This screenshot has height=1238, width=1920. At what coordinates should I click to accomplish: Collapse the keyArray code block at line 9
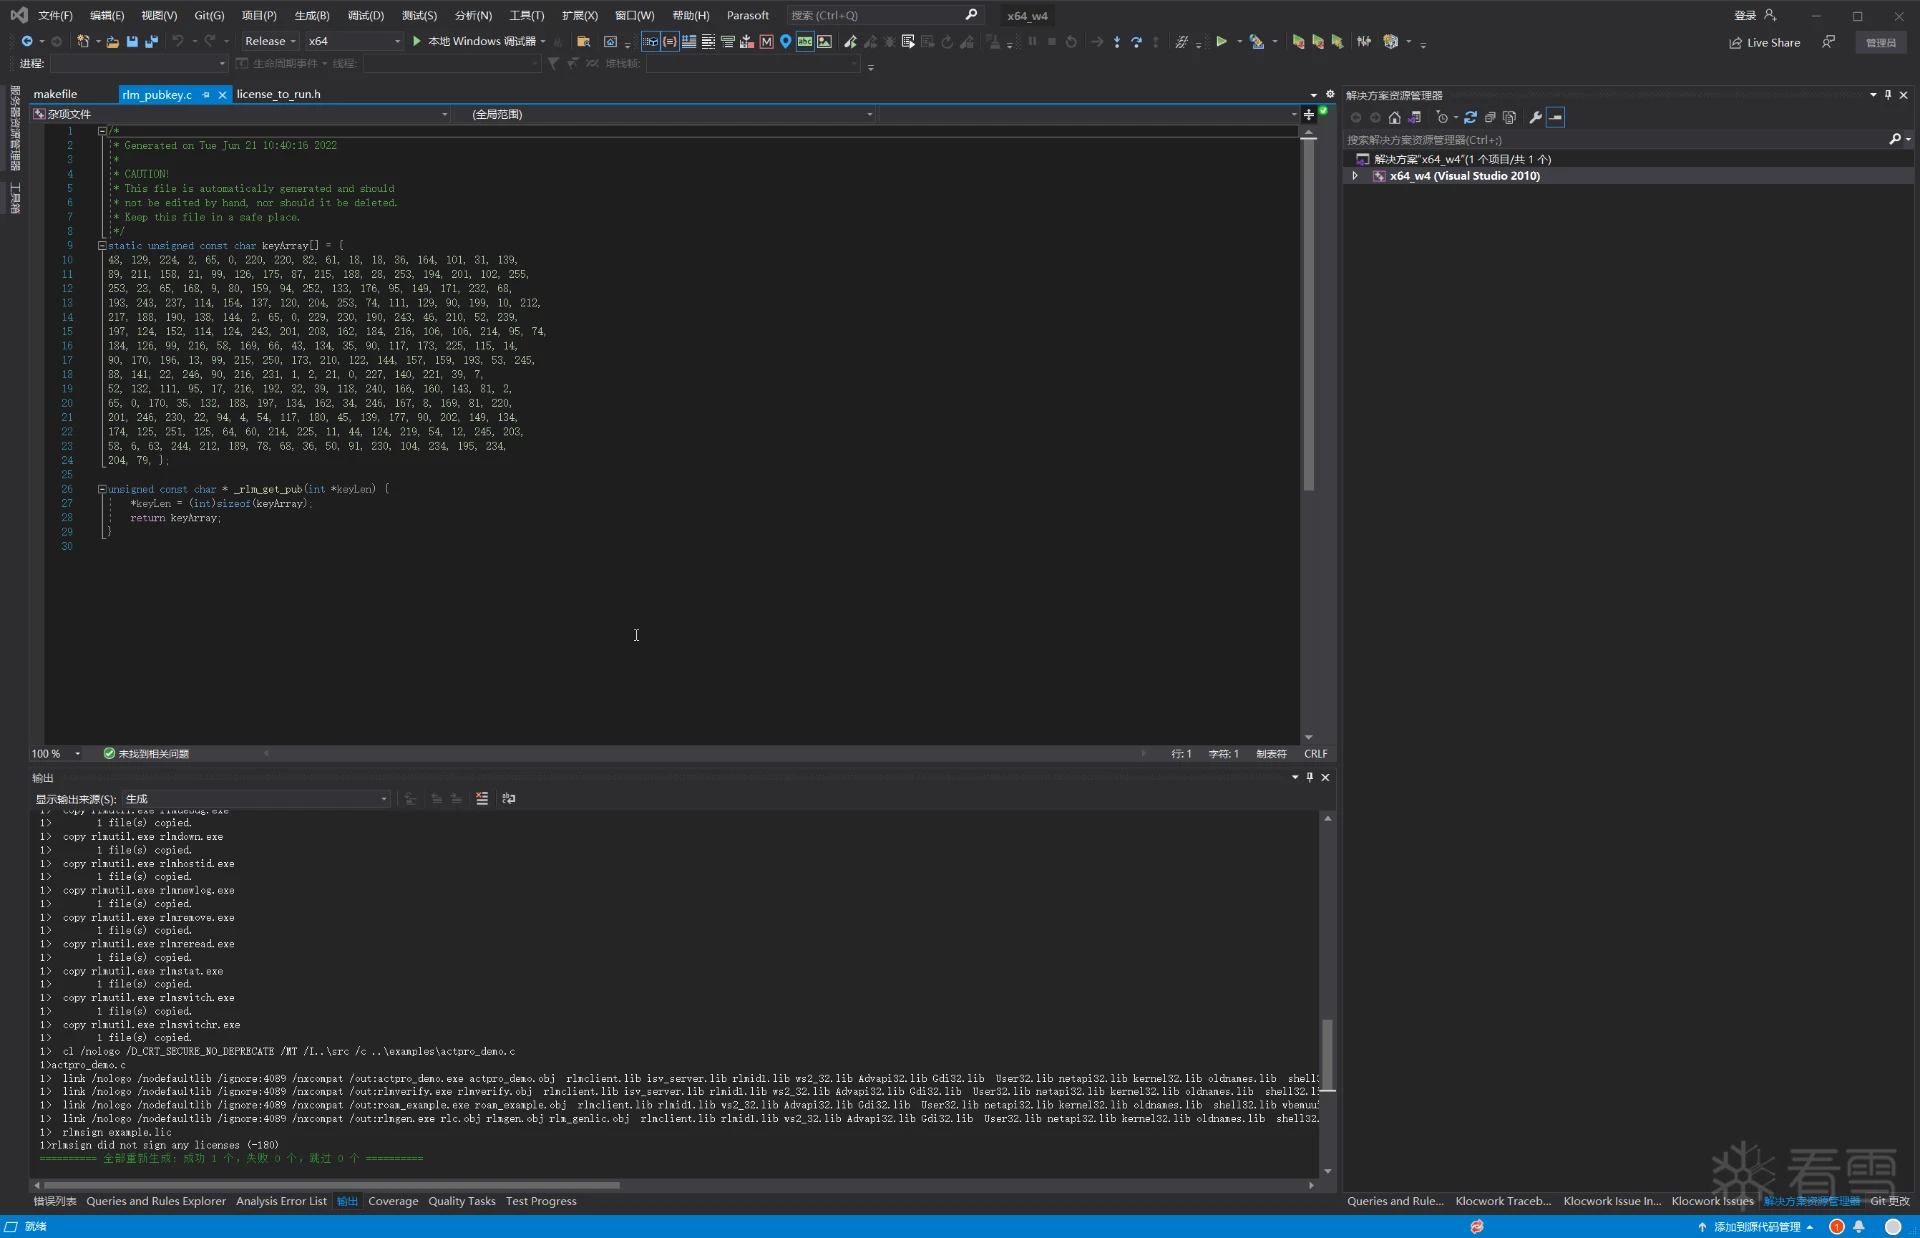point(102,246)
